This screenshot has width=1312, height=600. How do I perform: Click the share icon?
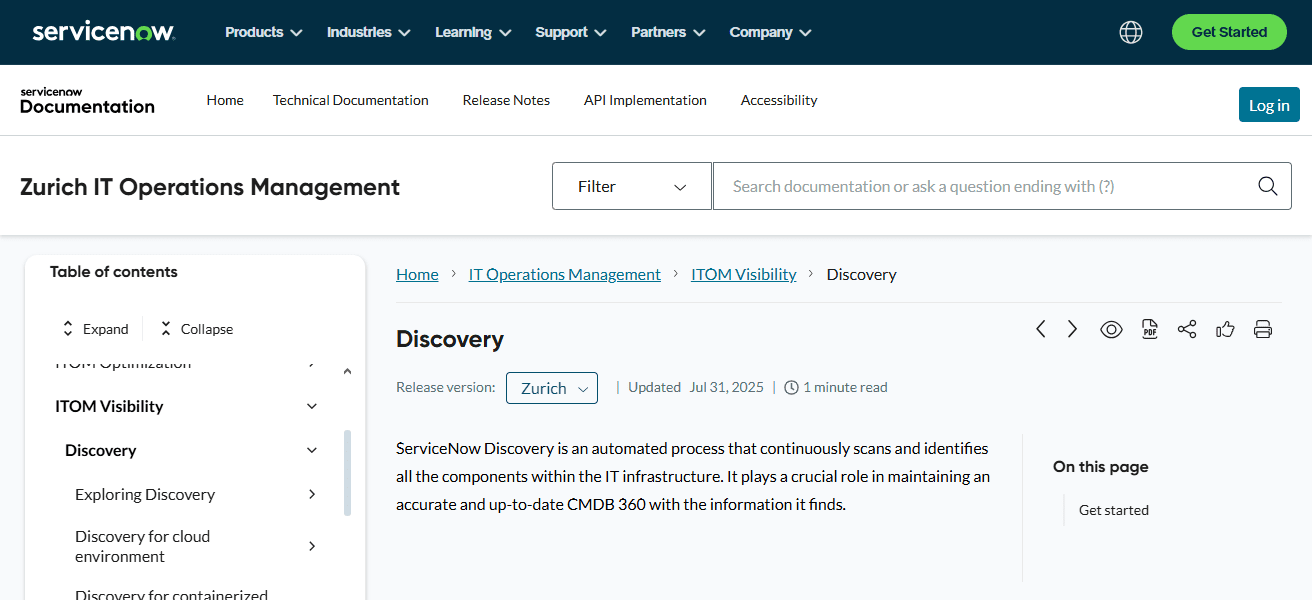pos(1187,329)
